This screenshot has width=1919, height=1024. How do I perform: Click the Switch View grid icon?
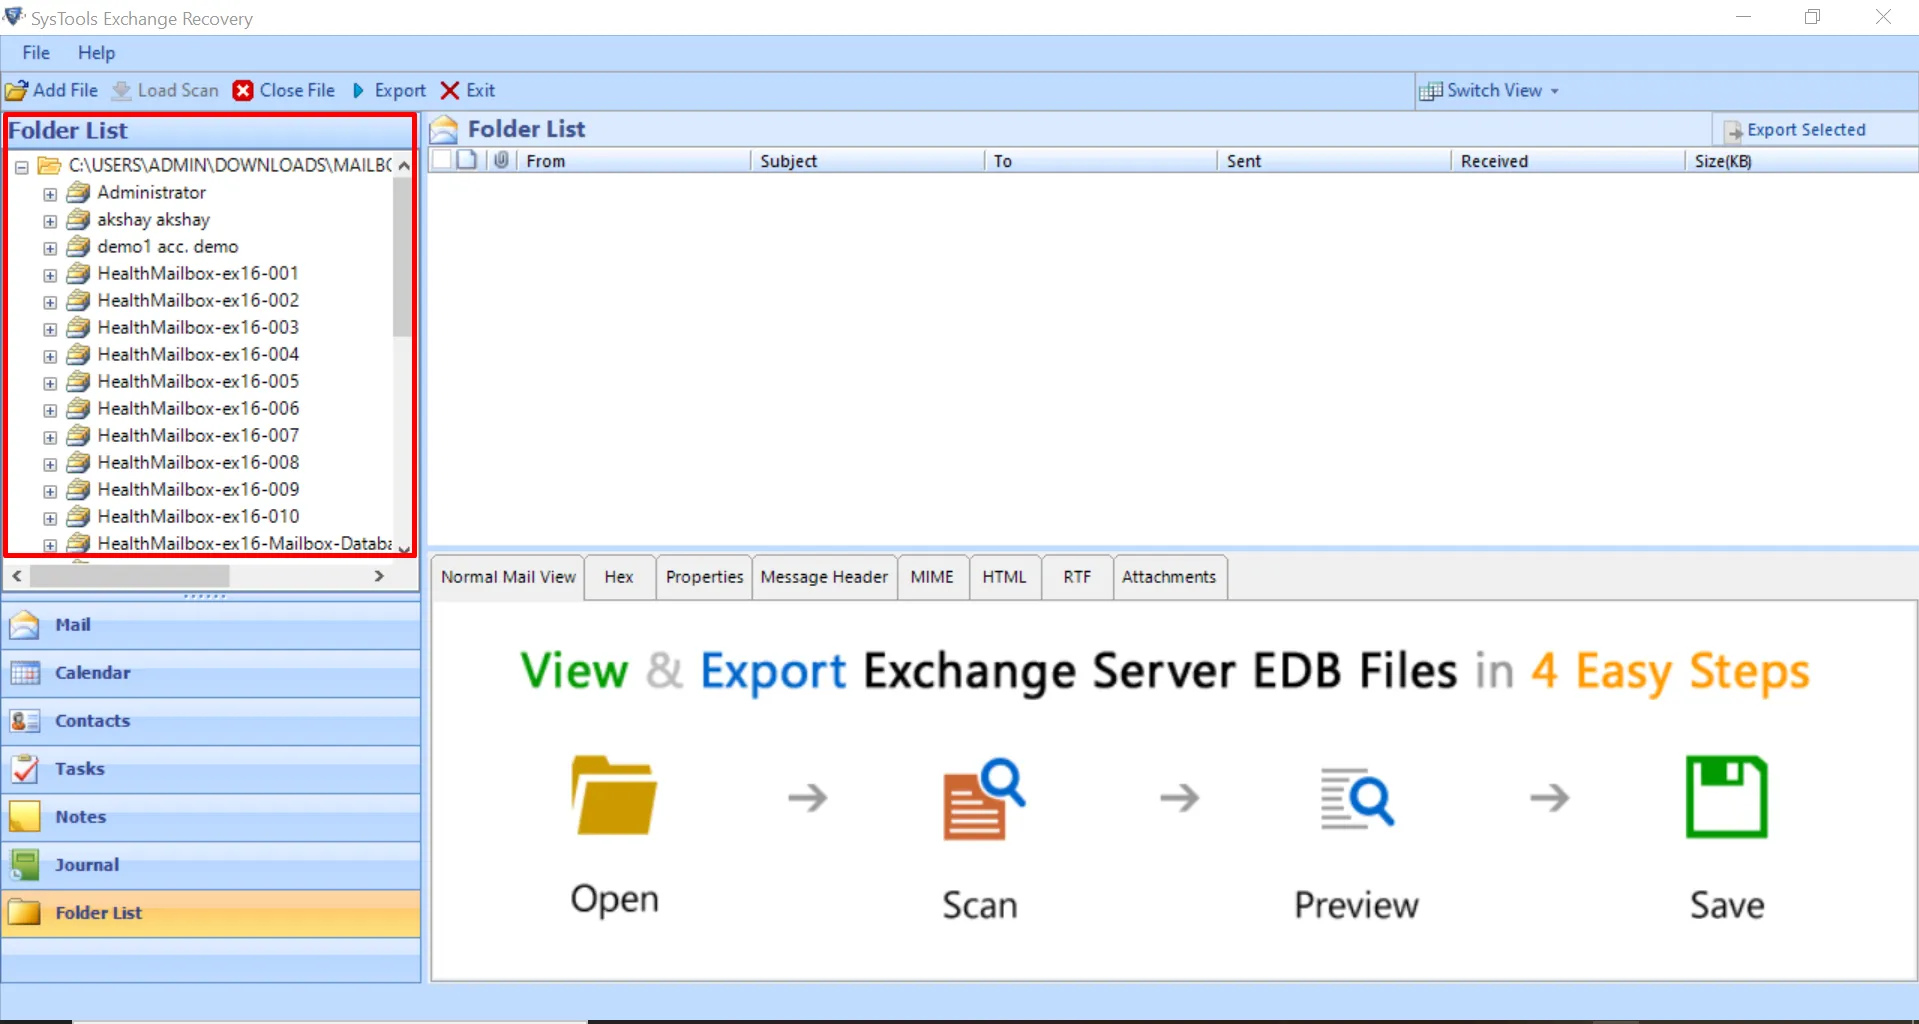pyautogui.click(x=1430, y=91)
